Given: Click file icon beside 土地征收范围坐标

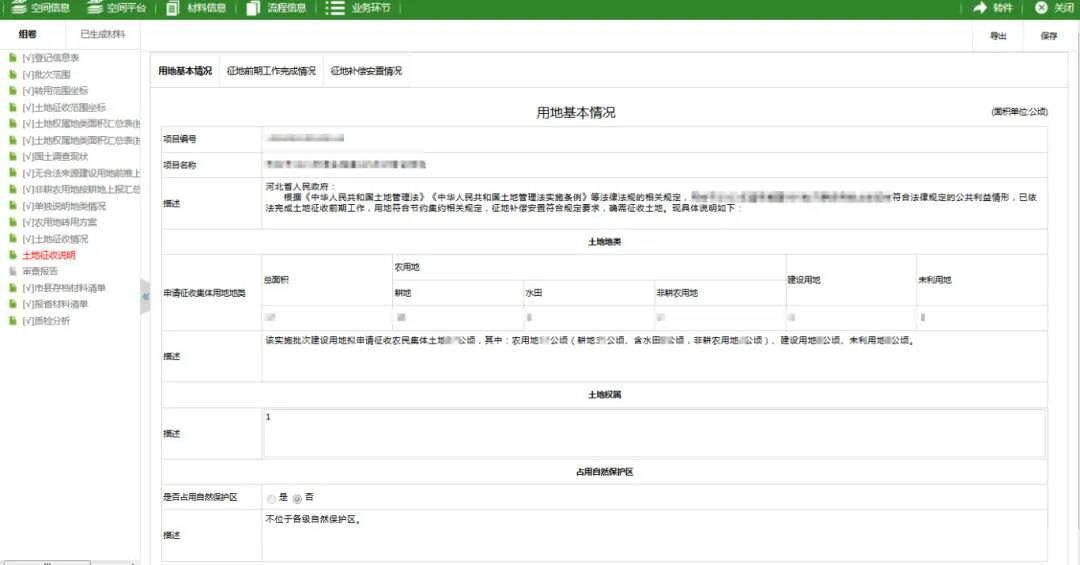Looking at the screenshot, I should click(x=12, y=107).
